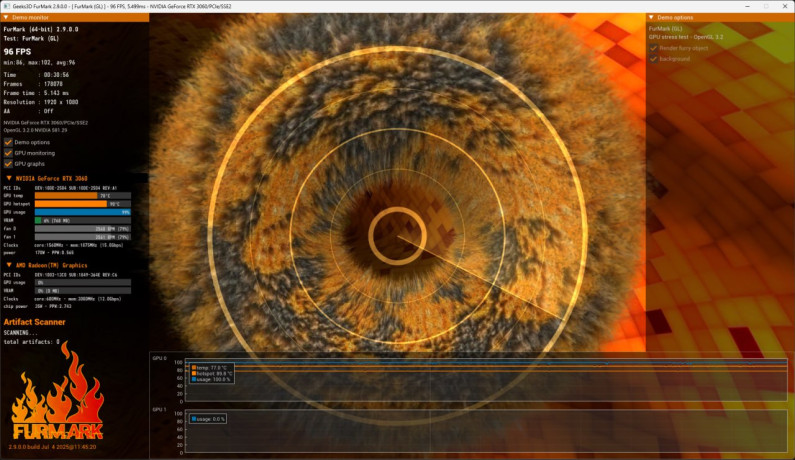Toggle the Render furry object checkbox
Viewport: 795px width, 460px height.
click(x=654, y=47)
